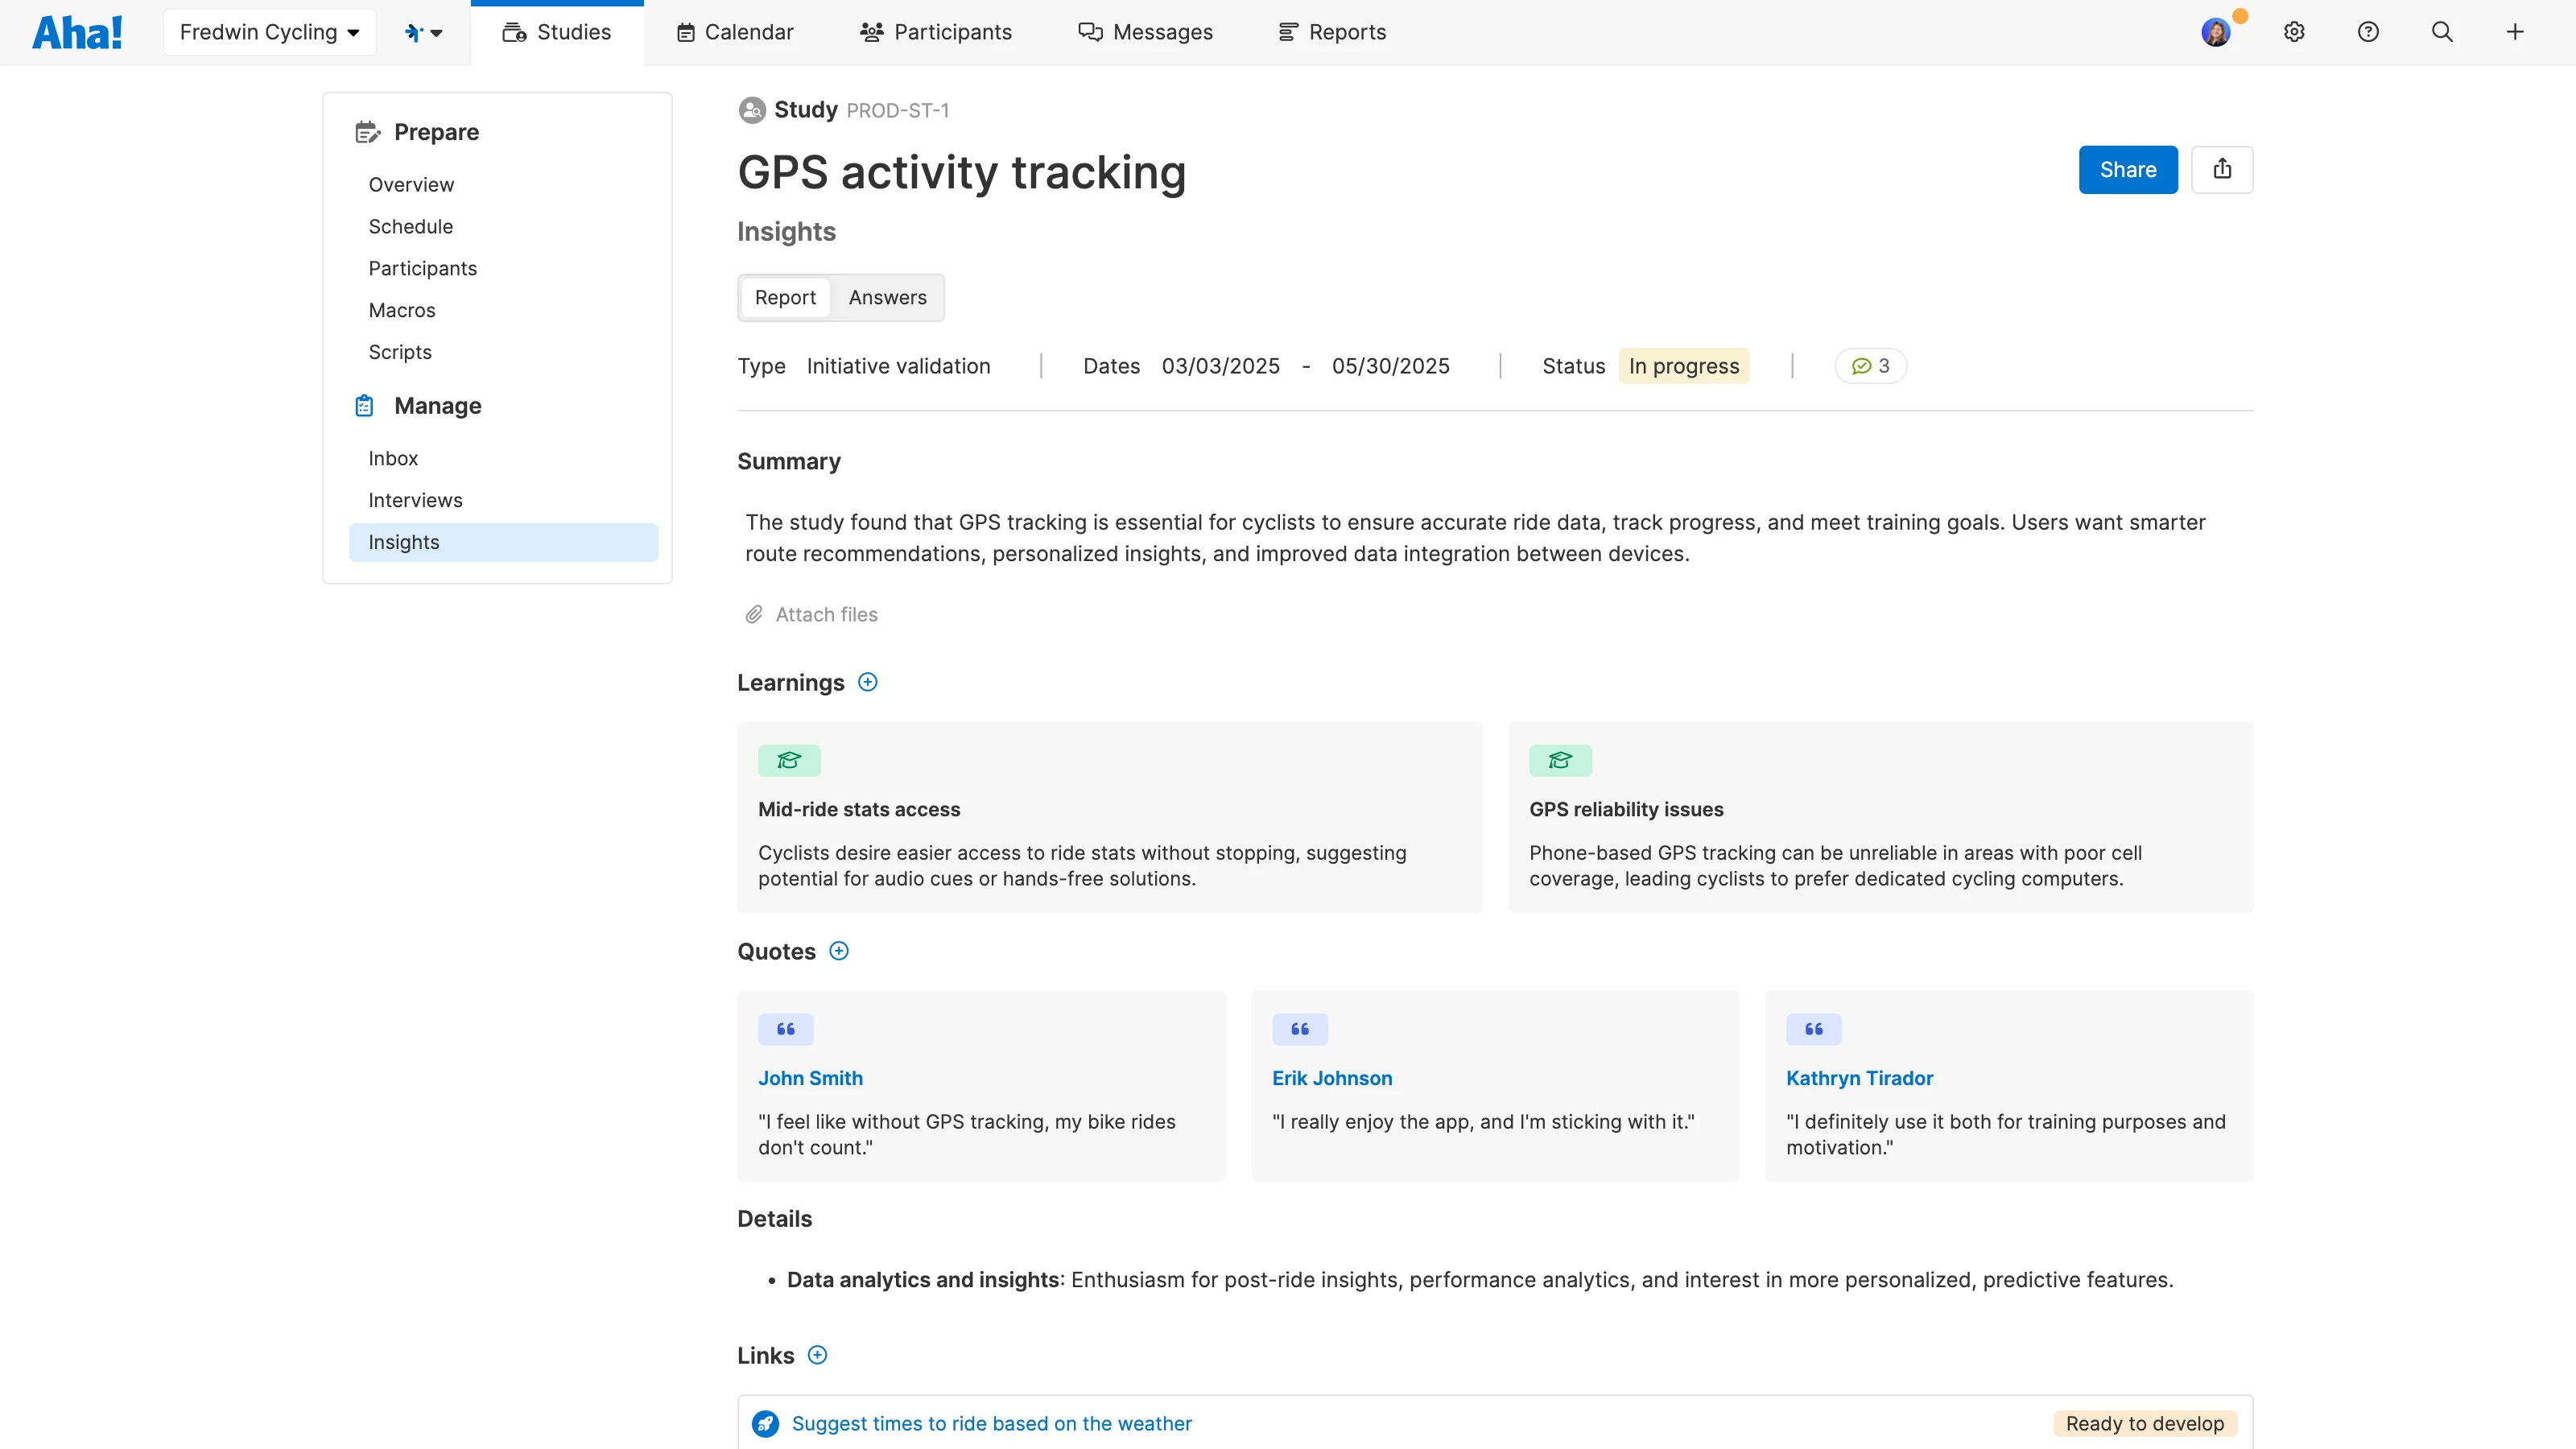Image resolution: width=2576 pixels, height=1449 pixels.
Task: Open the In progress status dropdown
Action: (1683, 366)
